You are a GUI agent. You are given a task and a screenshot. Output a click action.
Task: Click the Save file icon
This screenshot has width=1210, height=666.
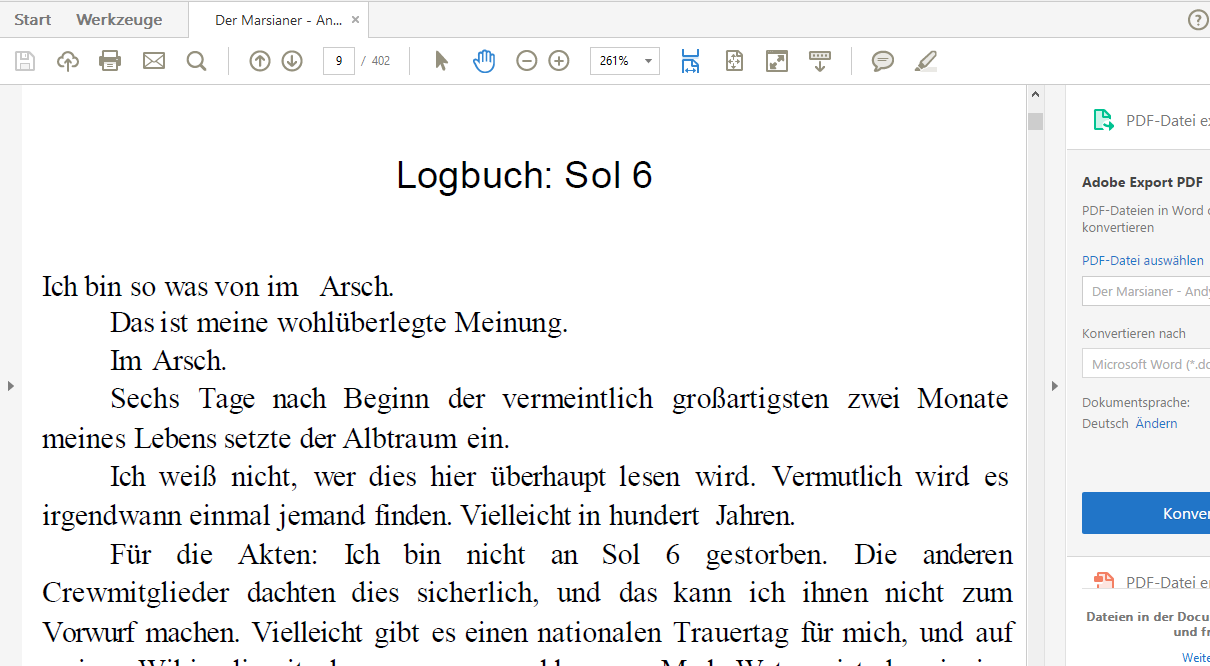[x=25, y=61]
